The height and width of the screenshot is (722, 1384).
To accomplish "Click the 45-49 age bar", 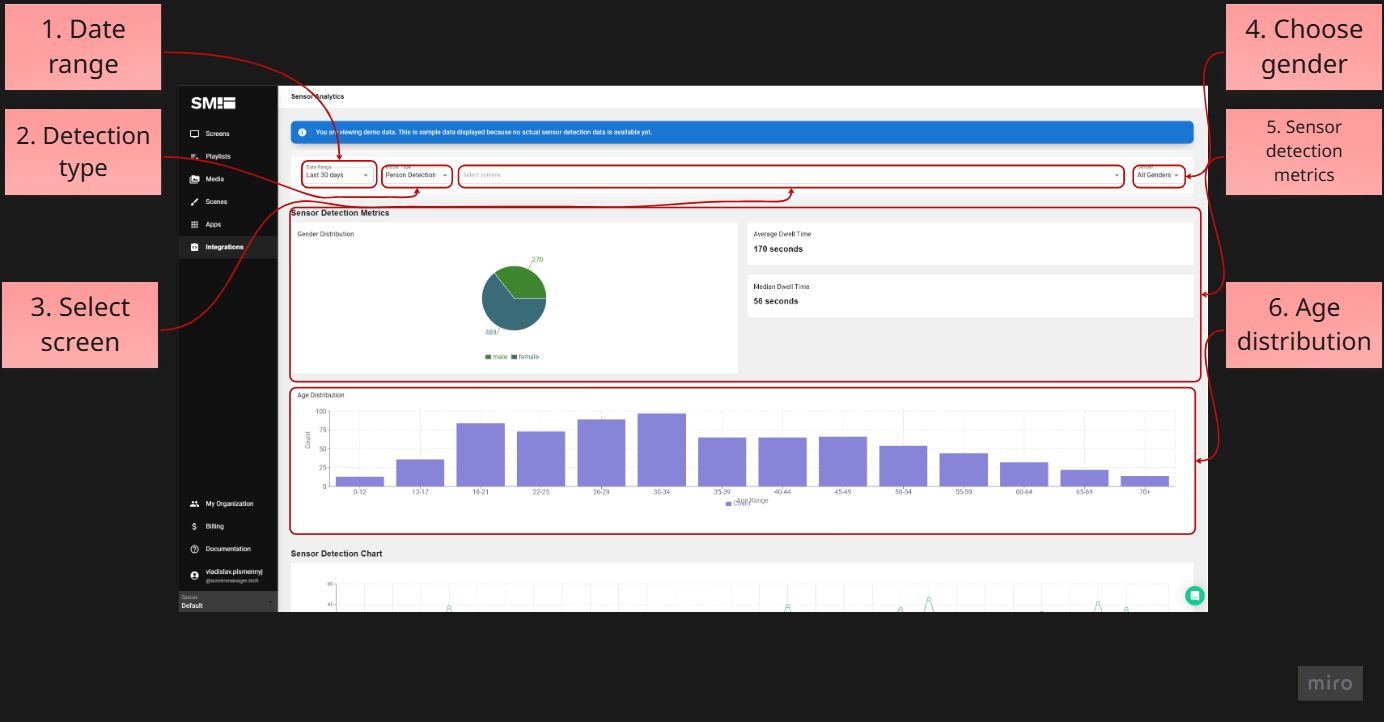I will coord(843,461).
